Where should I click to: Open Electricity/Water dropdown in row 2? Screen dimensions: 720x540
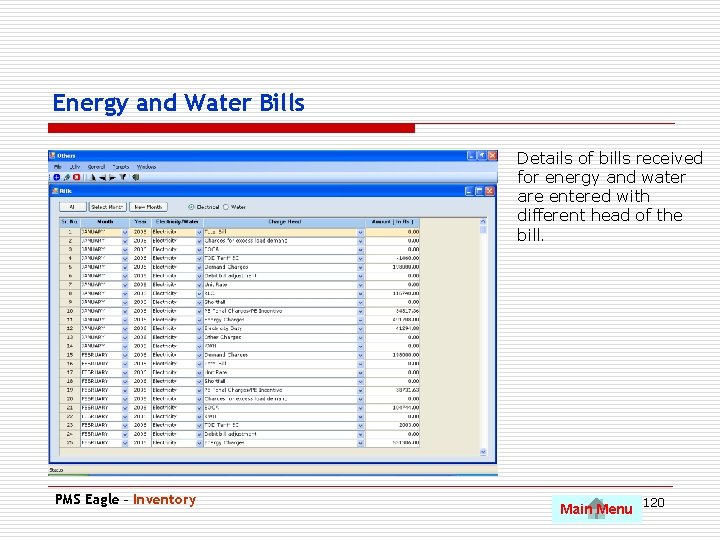(199, 241)
